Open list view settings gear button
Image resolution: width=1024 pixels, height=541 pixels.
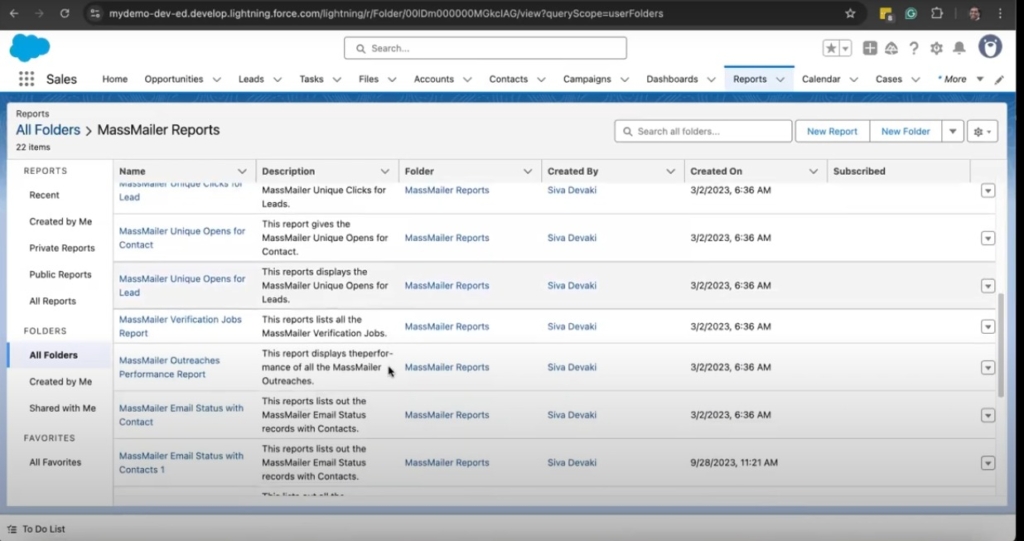(x=982, y=131)
